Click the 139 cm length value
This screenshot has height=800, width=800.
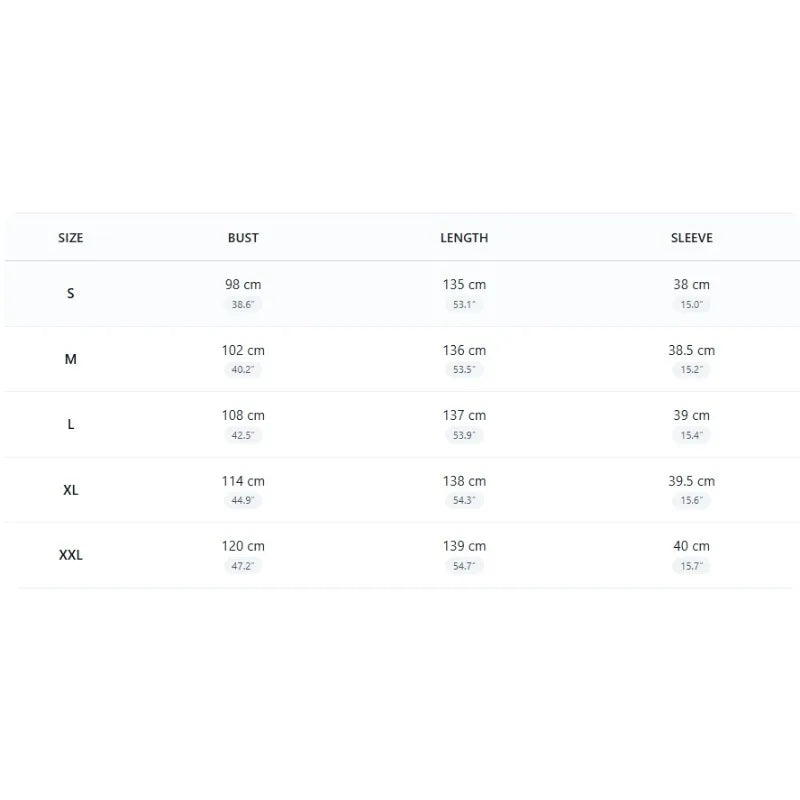point(464,546)
